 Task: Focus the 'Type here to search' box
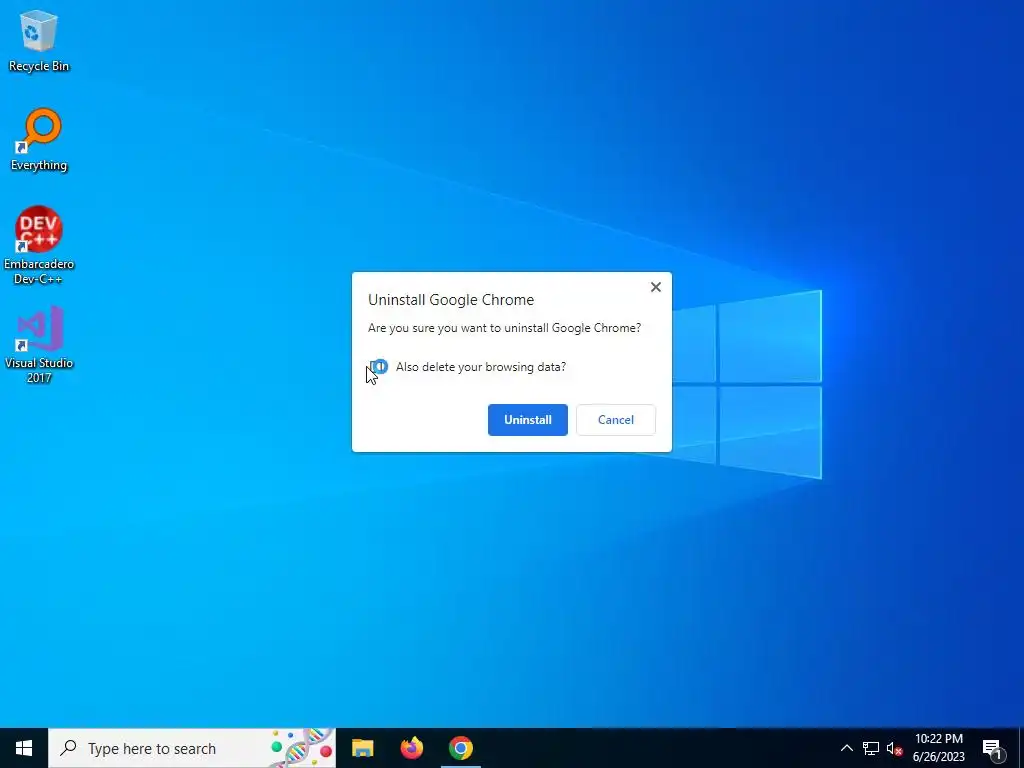tap(192, 748)
